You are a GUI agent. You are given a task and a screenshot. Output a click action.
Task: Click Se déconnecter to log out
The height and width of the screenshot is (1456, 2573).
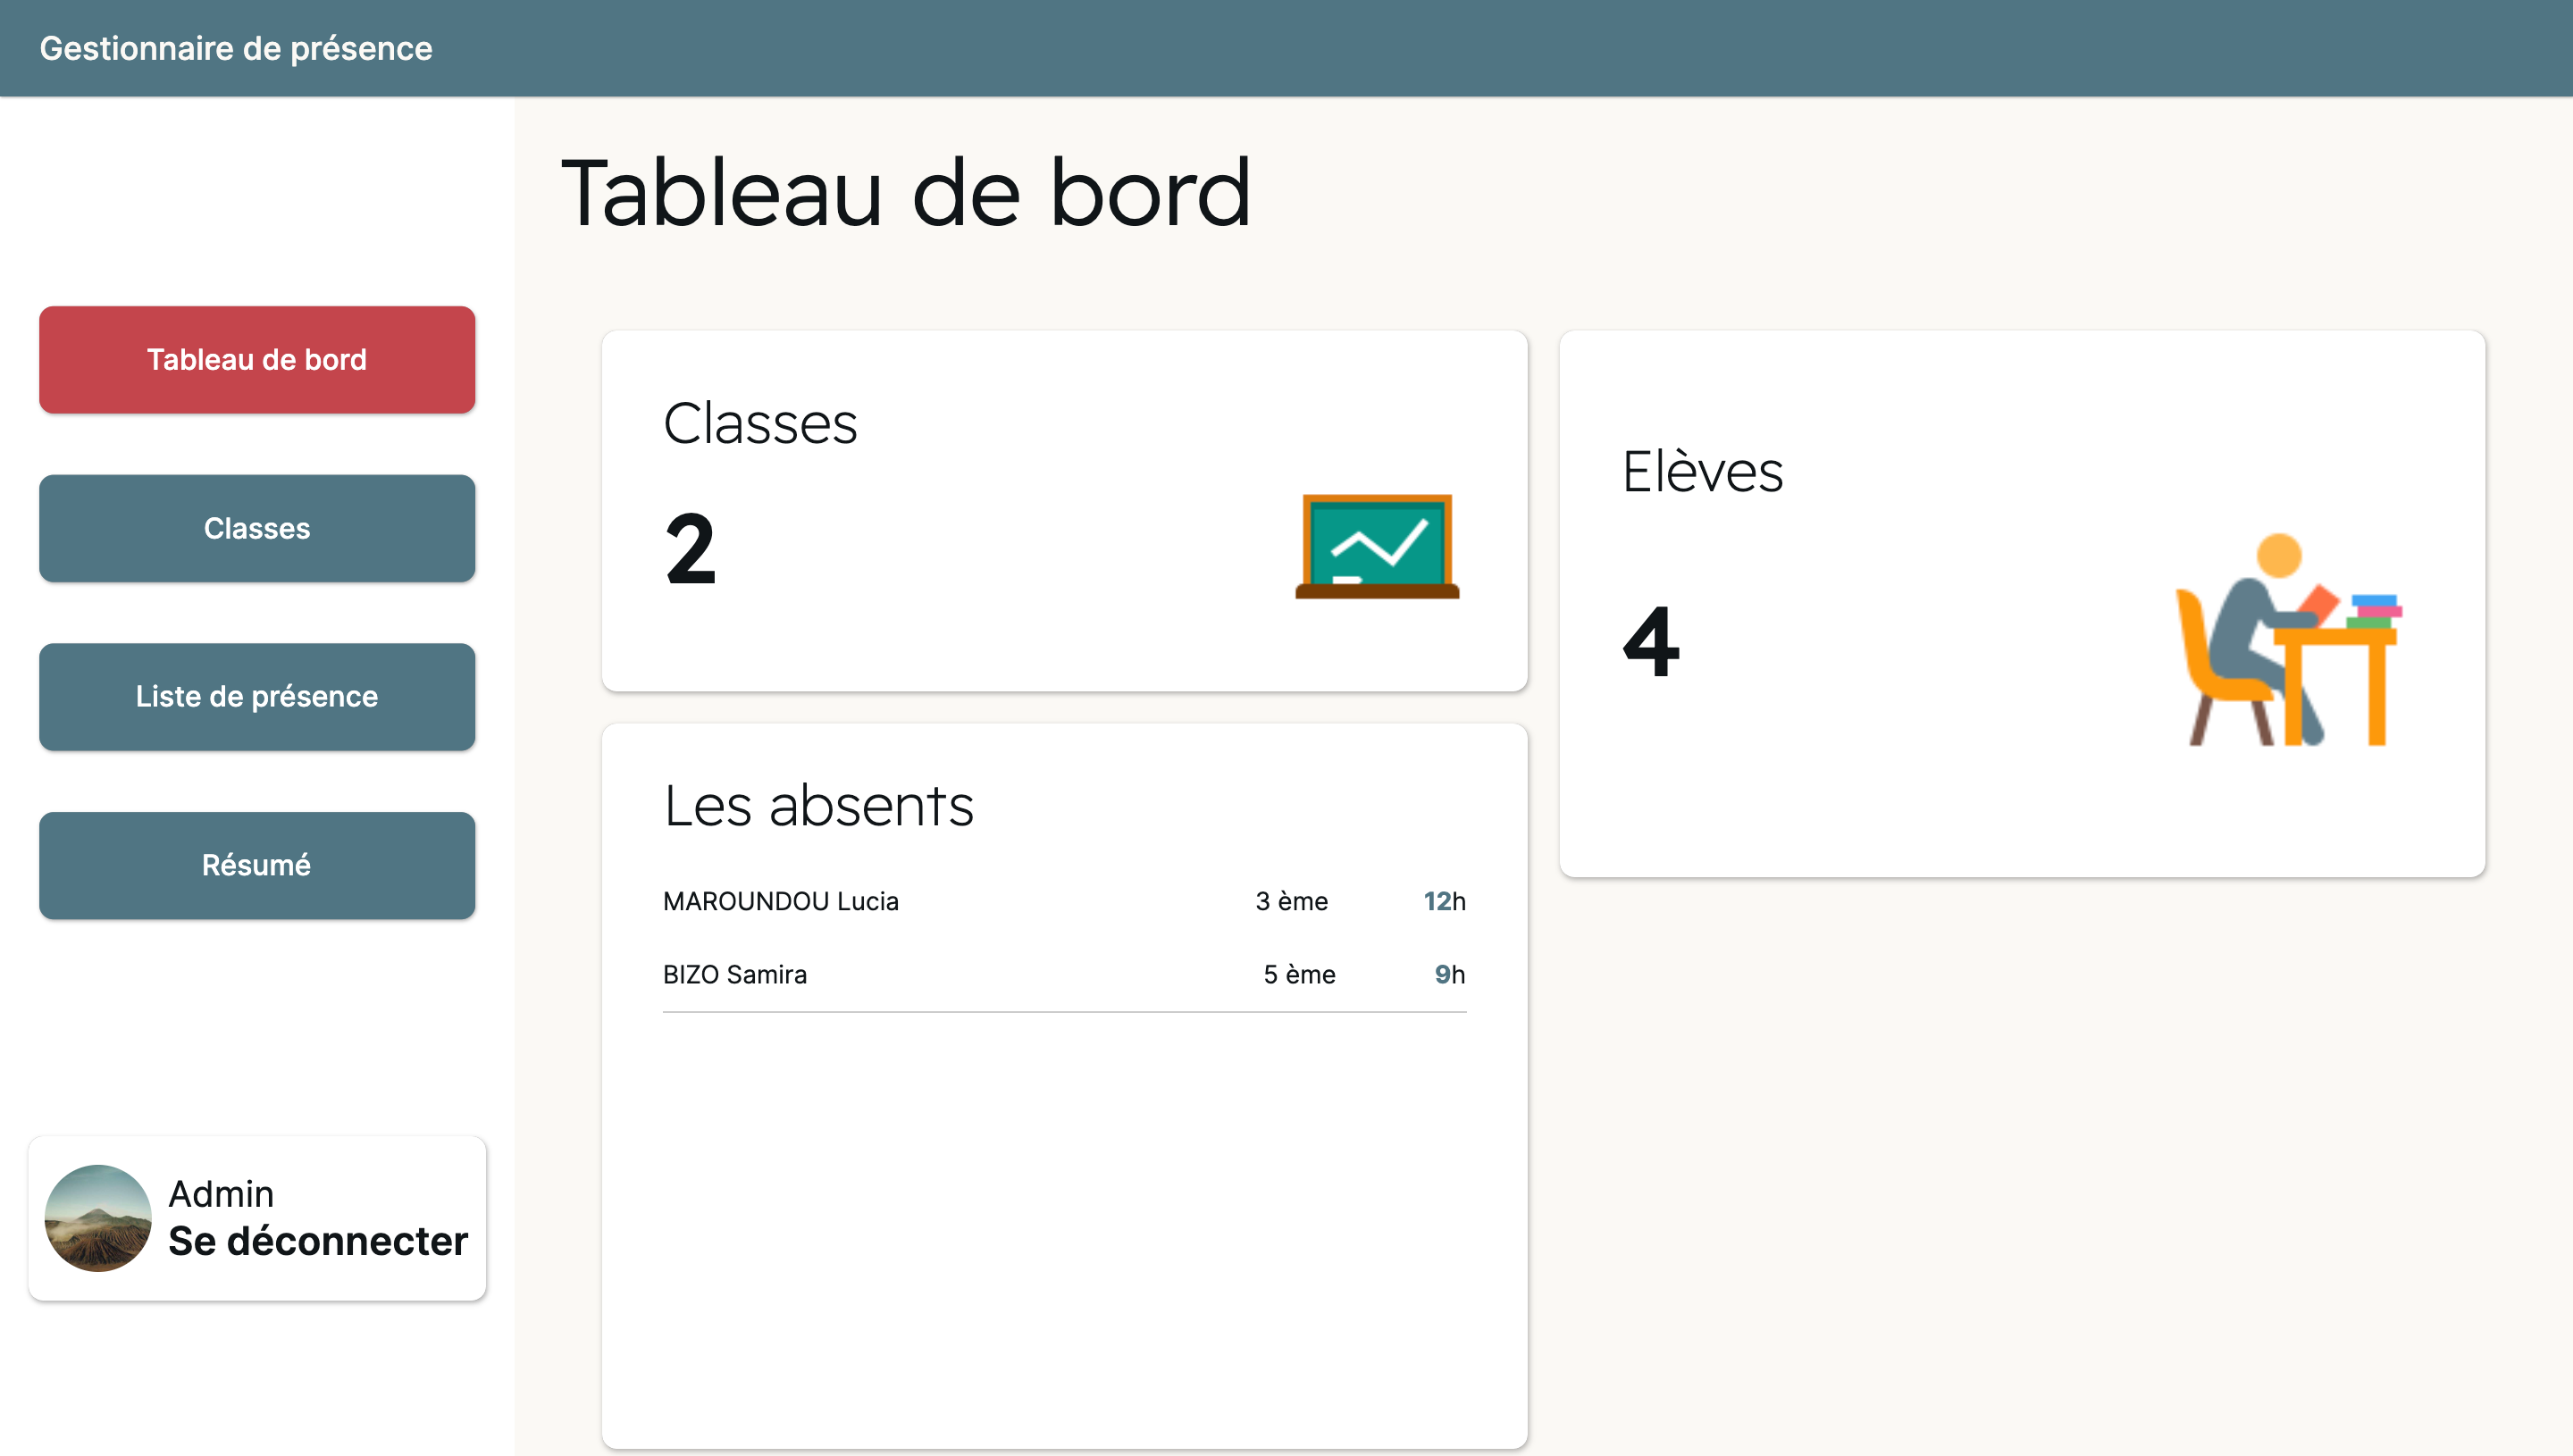click(317, 1241)
